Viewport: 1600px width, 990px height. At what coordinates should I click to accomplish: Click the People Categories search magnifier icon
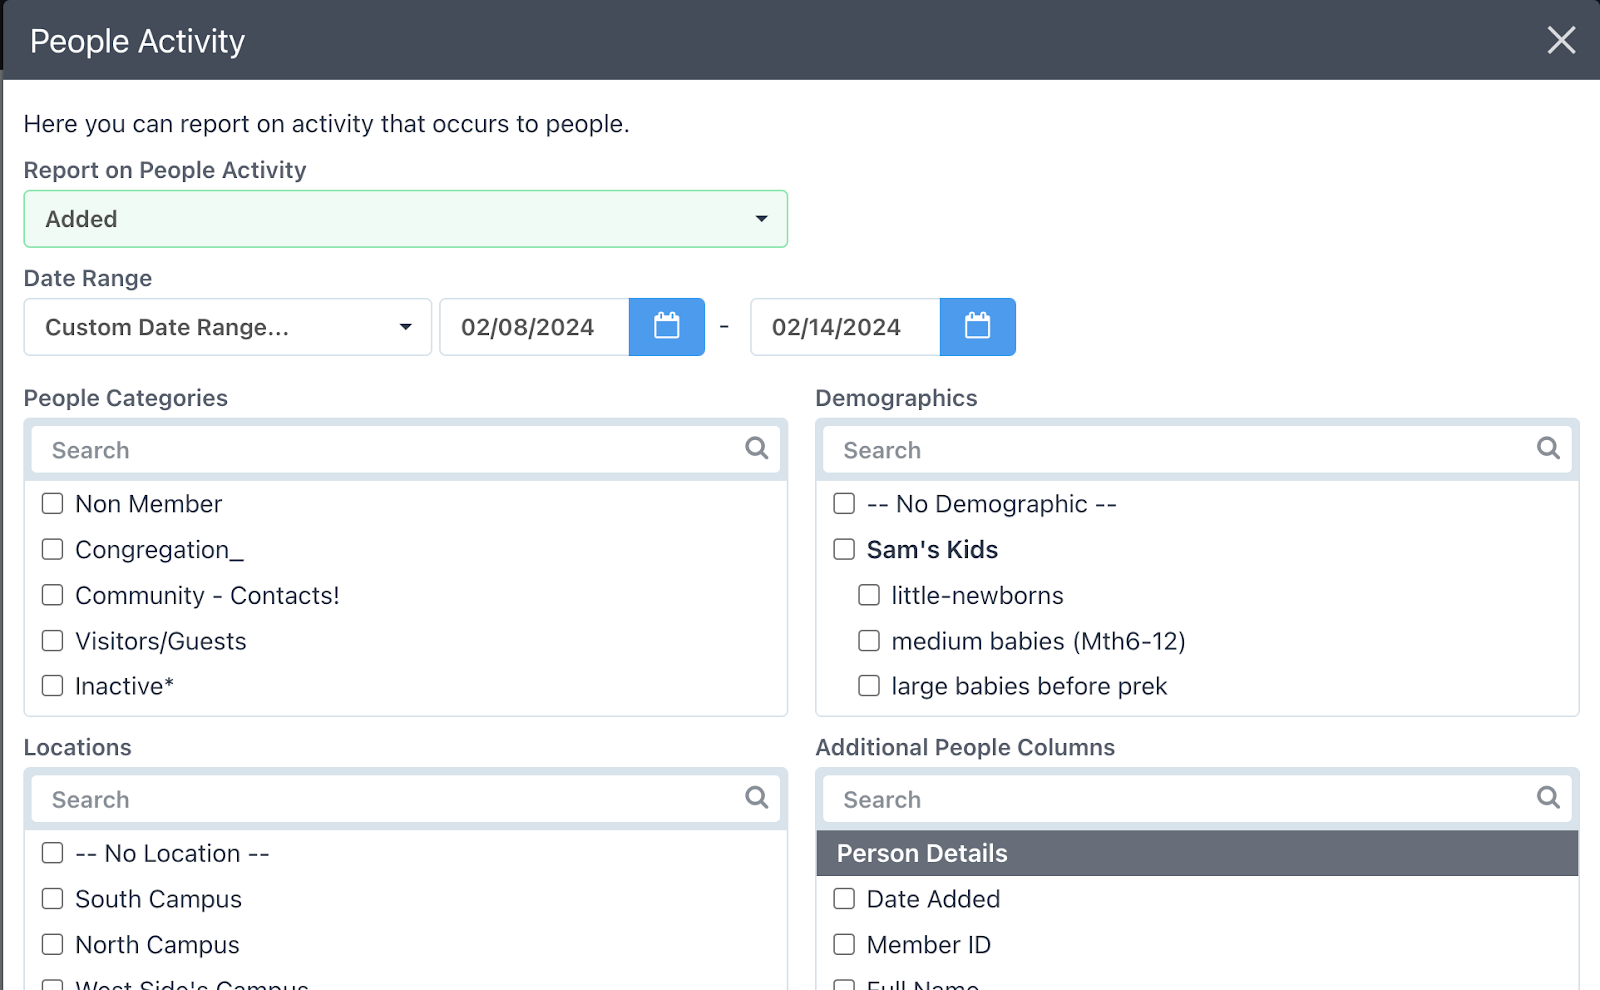tap(757, 449)
